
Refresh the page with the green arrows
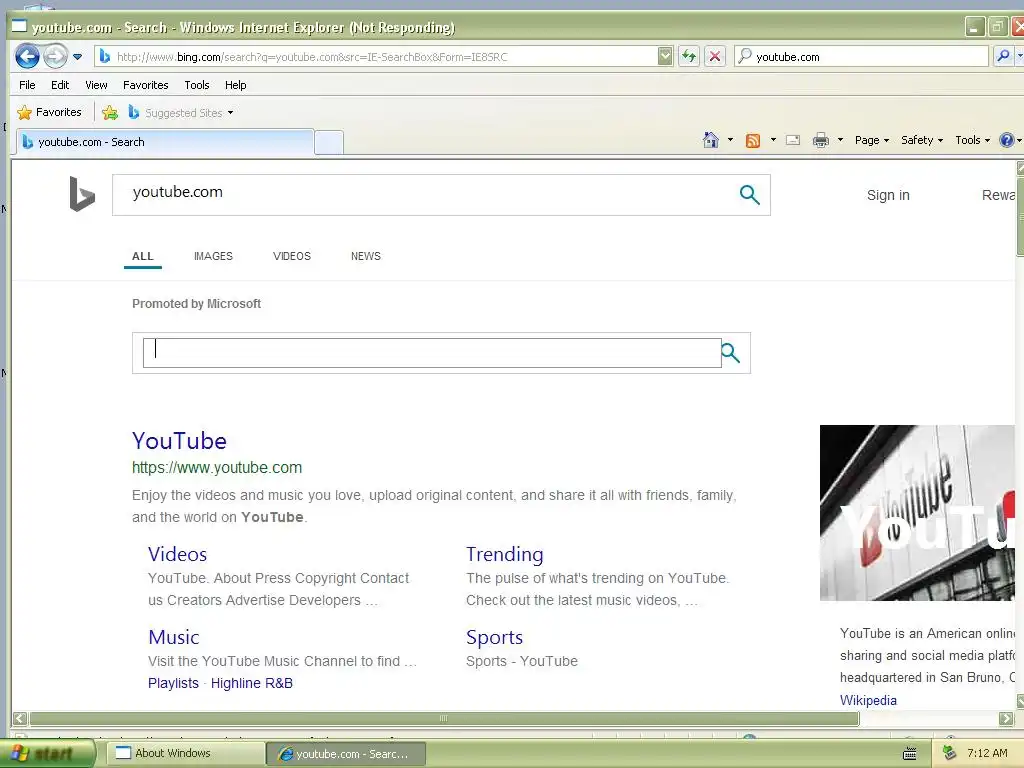click(689, 56)
